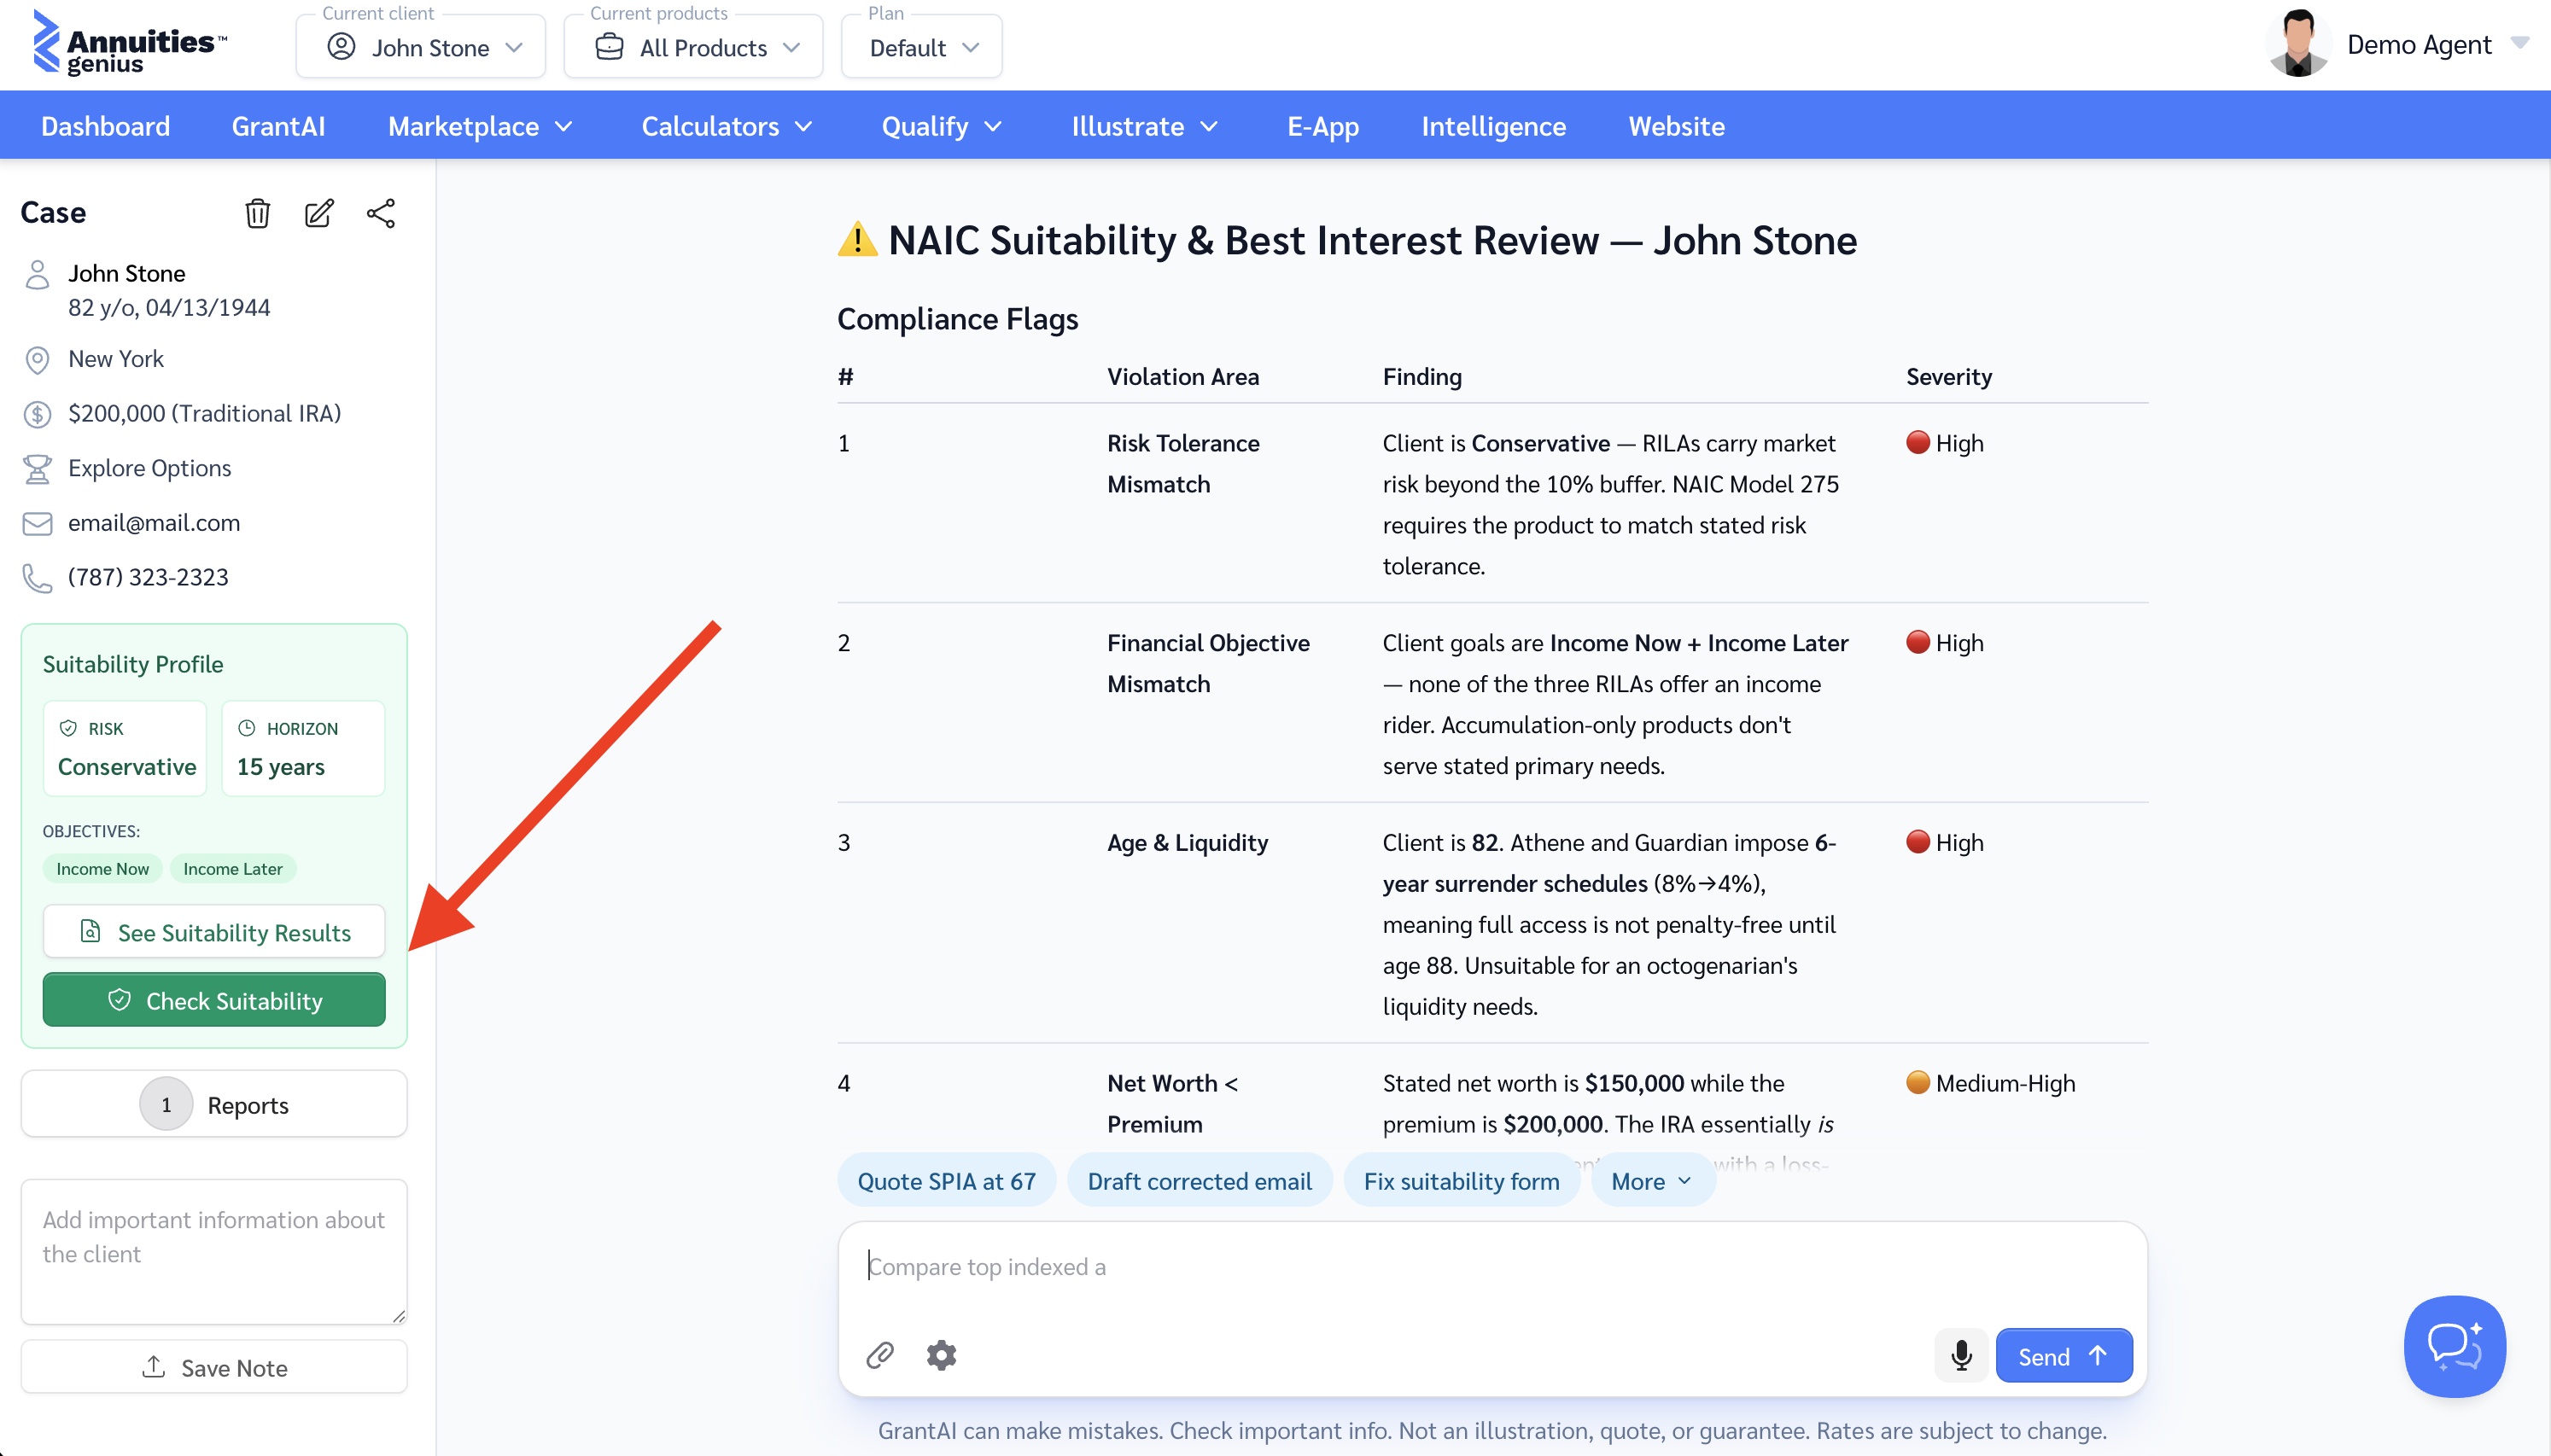This screenshot has width=2551, height=1456.
Task: Open Current client John Stone dropdown
Action: [421, 47]
